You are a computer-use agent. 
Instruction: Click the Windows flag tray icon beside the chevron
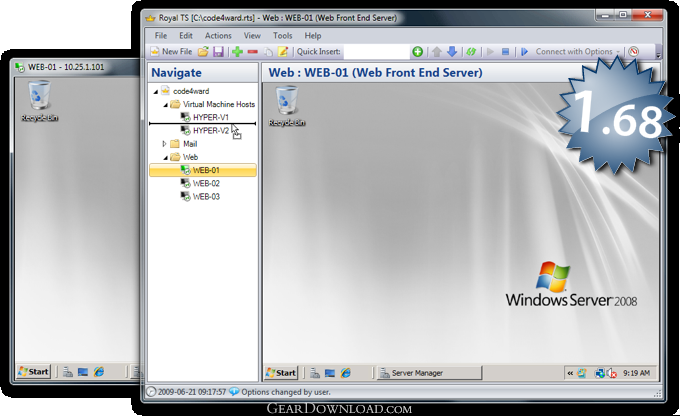(x=582, y=373)
